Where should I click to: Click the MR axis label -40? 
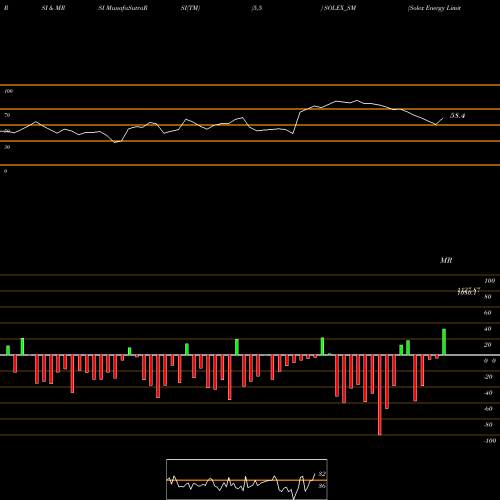coord(488,393)
